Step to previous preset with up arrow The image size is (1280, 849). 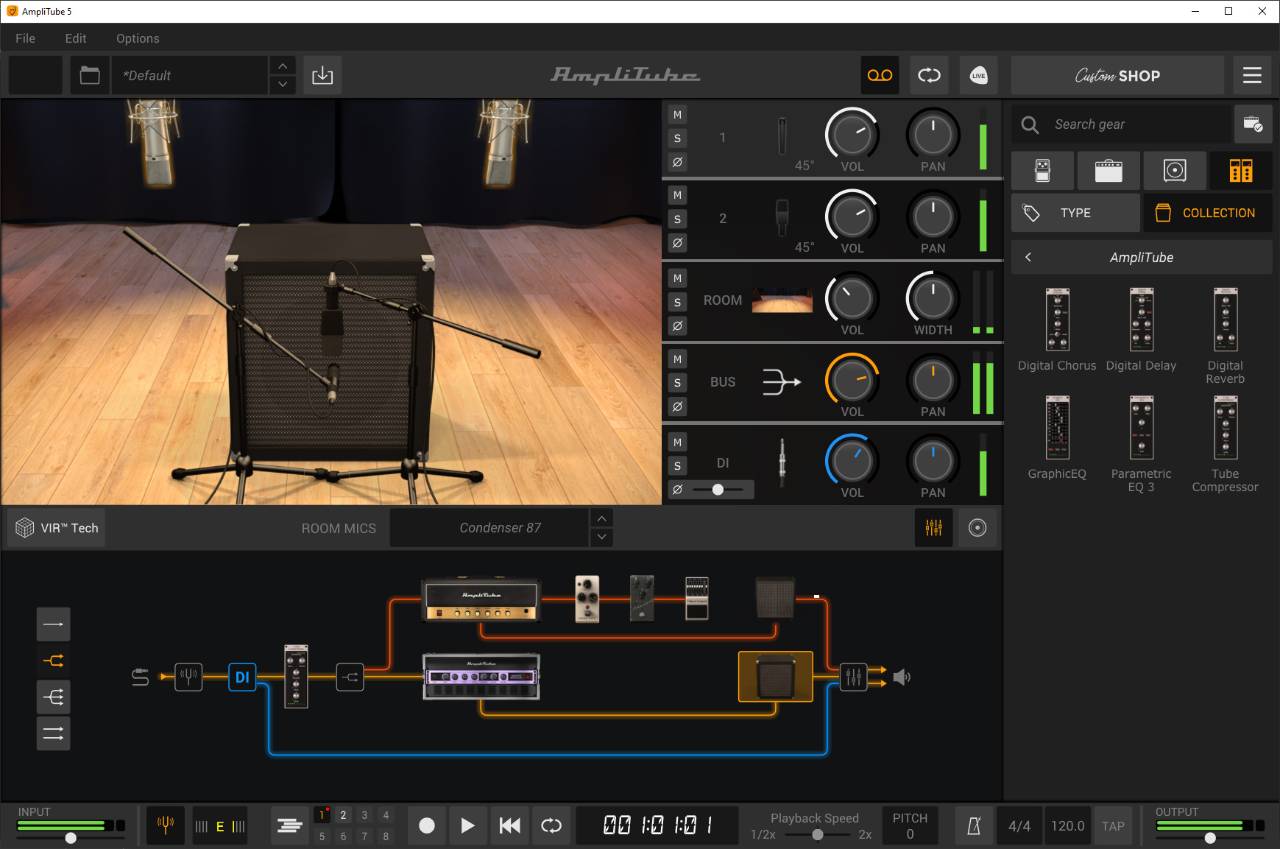click(x=282, y=65)
